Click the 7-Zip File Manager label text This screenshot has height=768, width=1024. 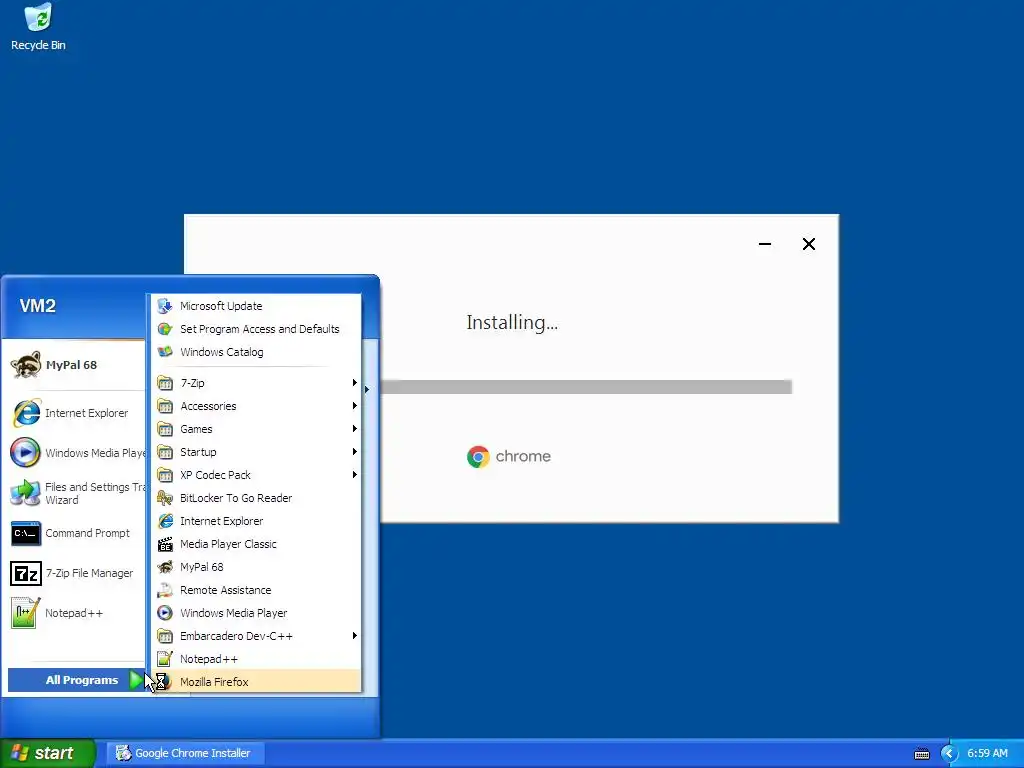(x=89, y=573)
